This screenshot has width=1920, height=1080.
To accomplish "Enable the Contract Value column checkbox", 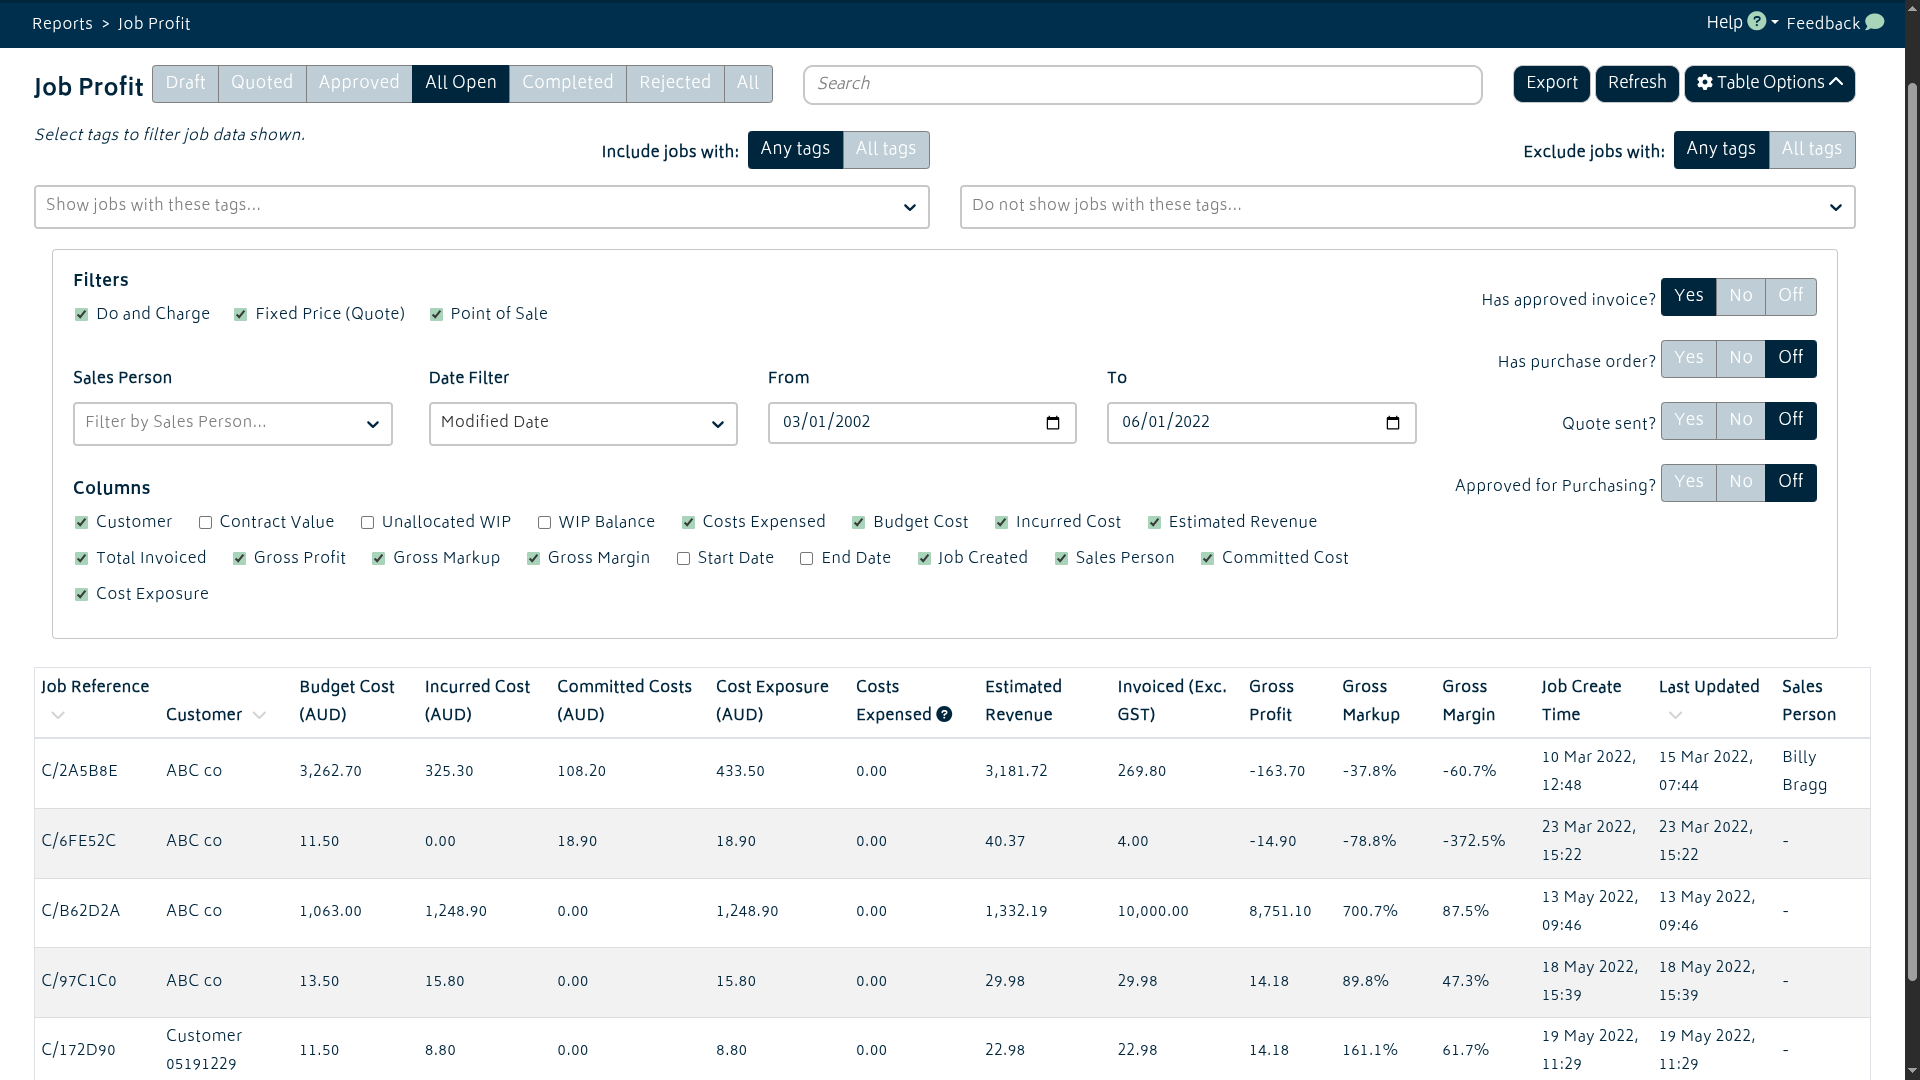I will pos(205,523).
